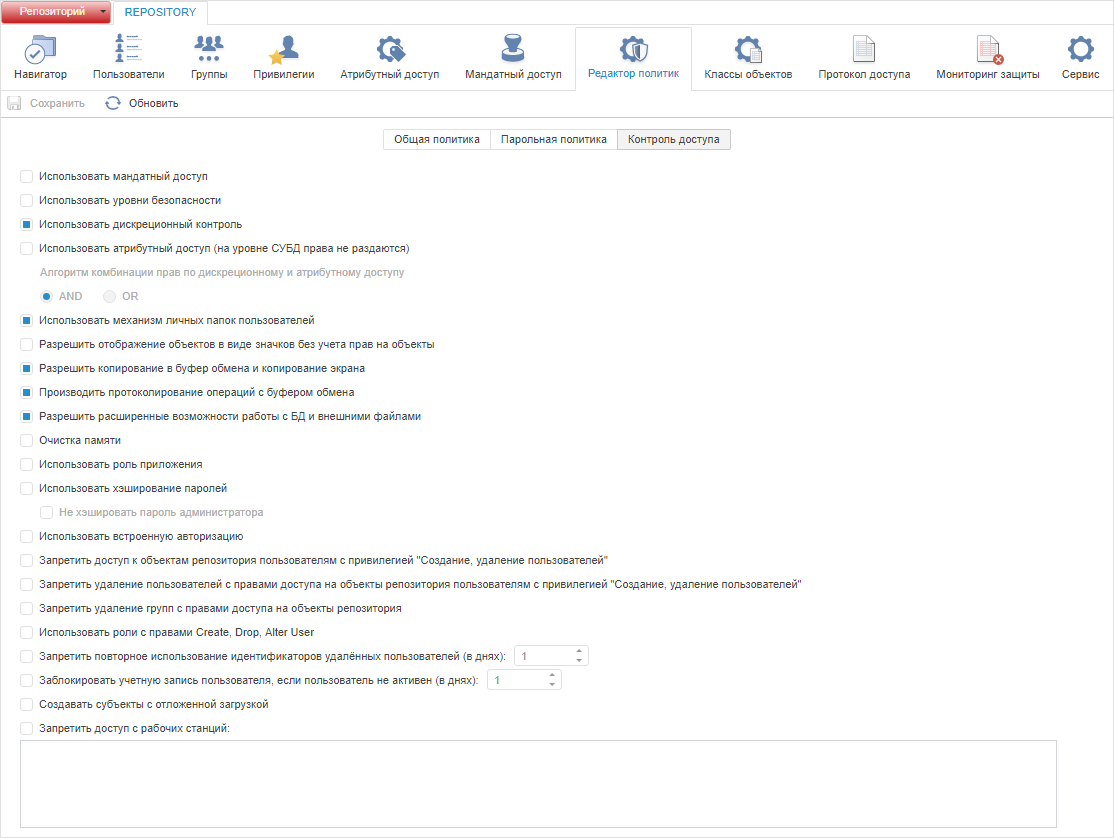This screenshot has width=1114, height=838.
Task: Check Запретить удаление пользователей с правами доступа
Action: (26, 584)
